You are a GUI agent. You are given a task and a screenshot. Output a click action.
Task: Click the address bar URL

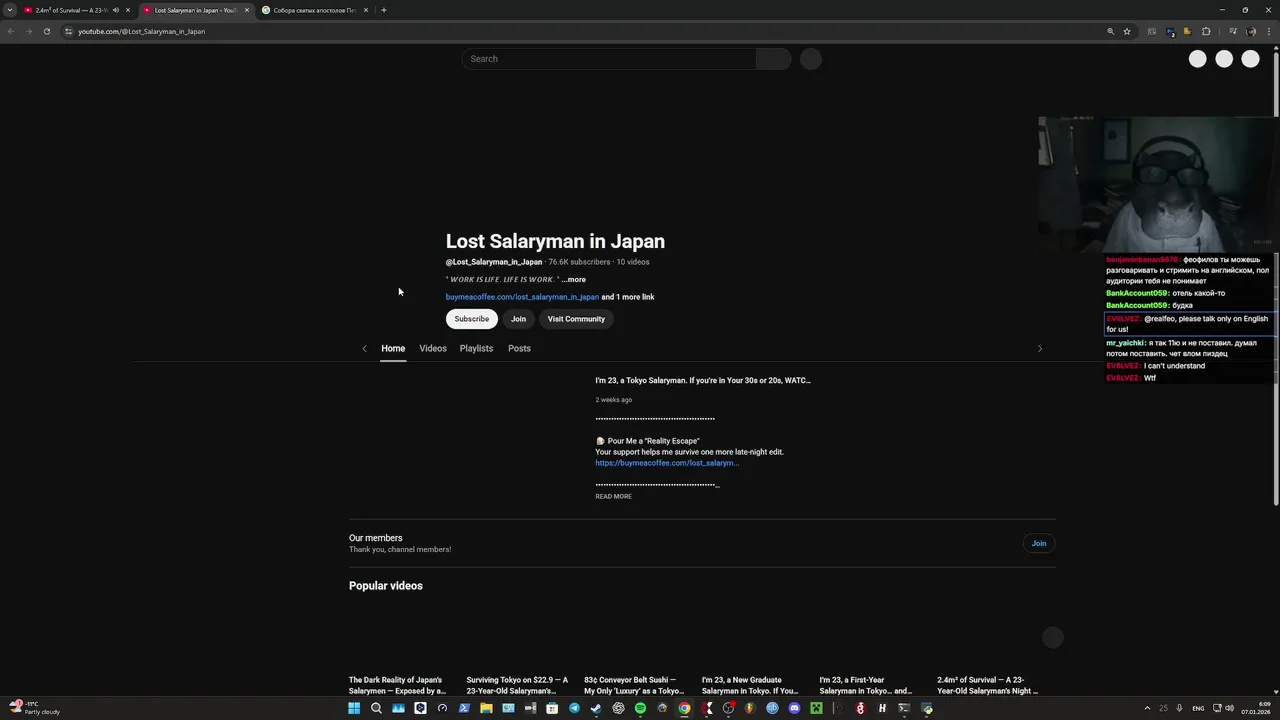pyautogui.click(x=141, y=31)
